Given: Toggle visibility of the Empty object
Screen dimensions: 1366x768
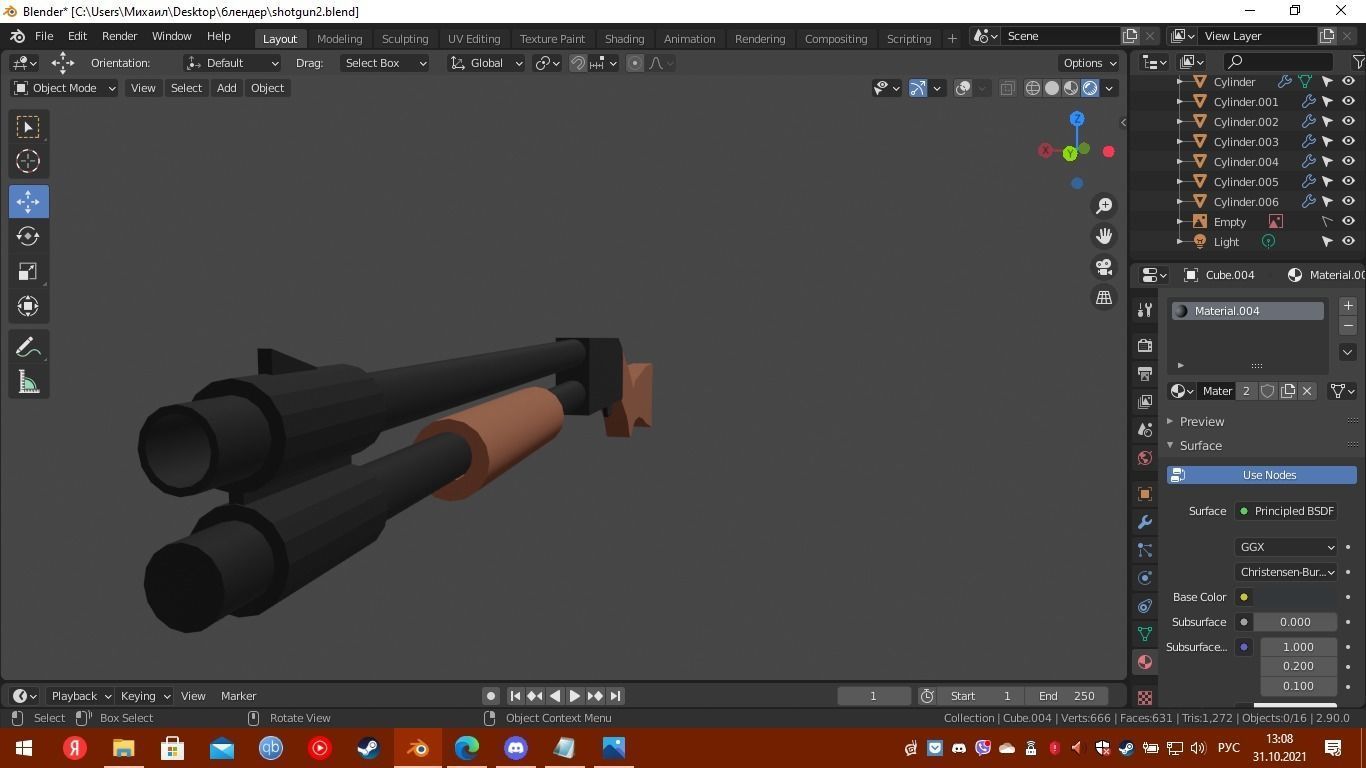Looking at the screenshot, I should pos(1348,221).
